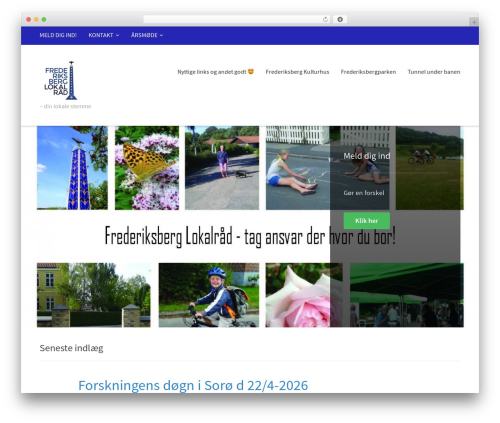
Task: Click the din lokale stemme tagline
Action: [x=65, y=106]
